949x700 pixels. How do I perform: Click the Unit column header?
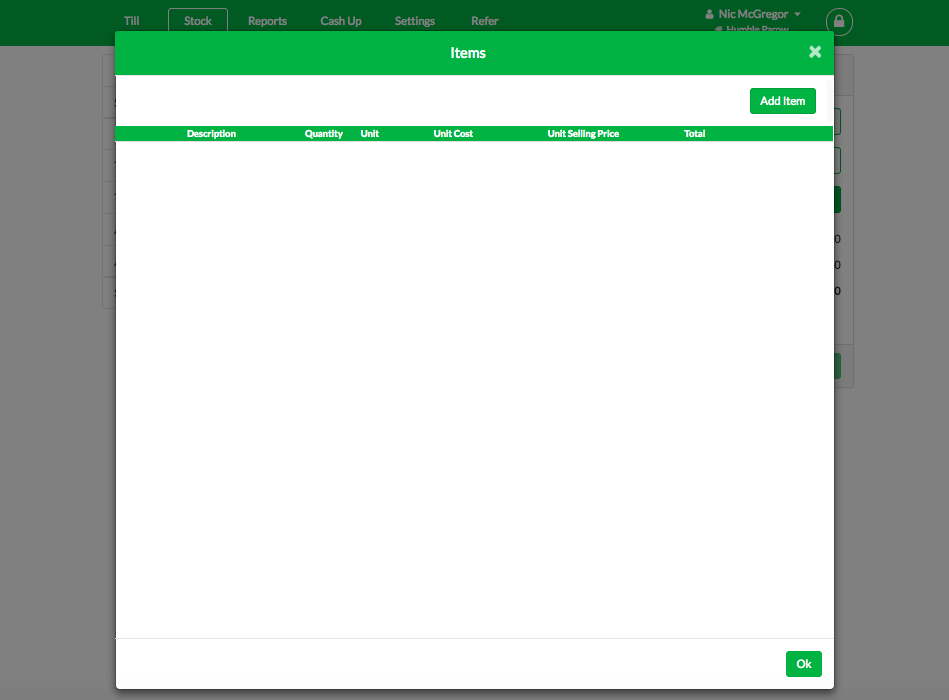pyautogui.click(x=370, y=134)
